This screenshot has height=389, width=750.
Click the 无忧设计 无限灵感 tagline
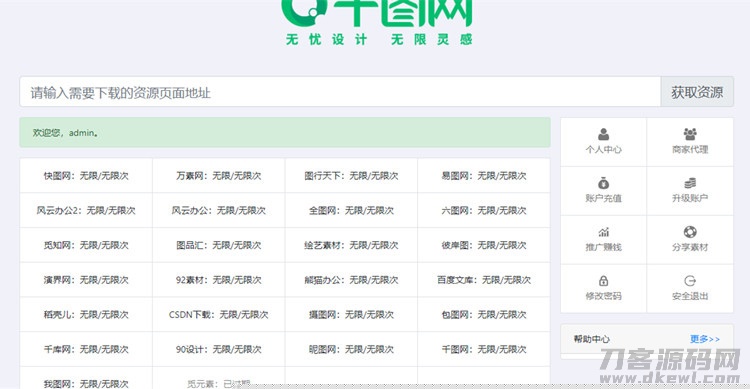(379, 39)
